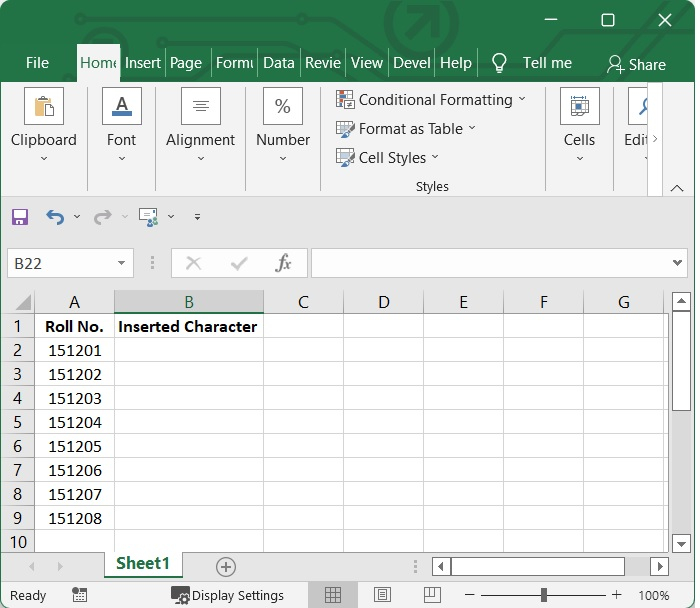This screenshot has width=700, height=608.
Task: Select cell with 151208
Action: pyautogui.click(x=75, y=518)
